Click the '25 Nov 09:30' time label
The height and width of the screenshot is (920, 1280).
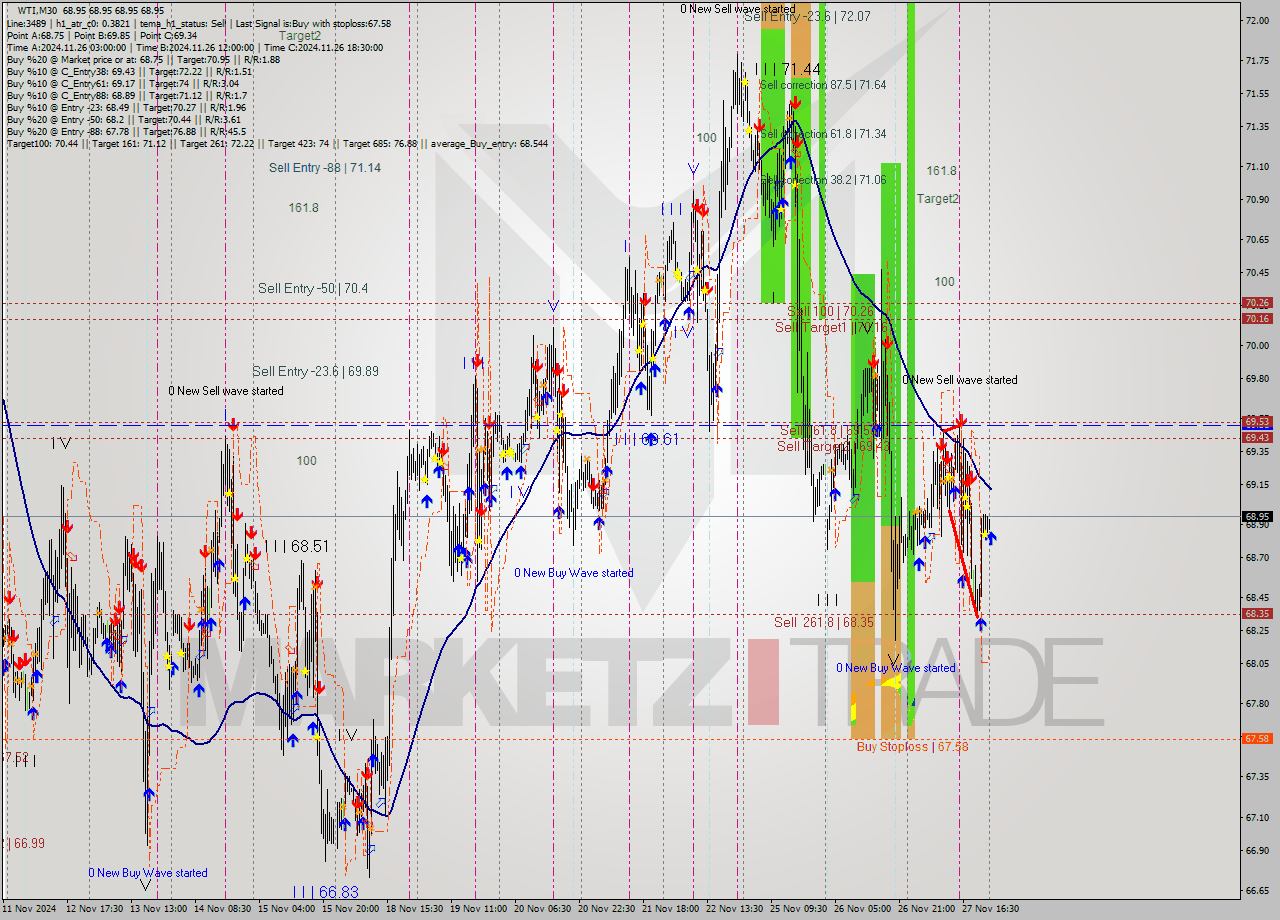coord(798,909)
